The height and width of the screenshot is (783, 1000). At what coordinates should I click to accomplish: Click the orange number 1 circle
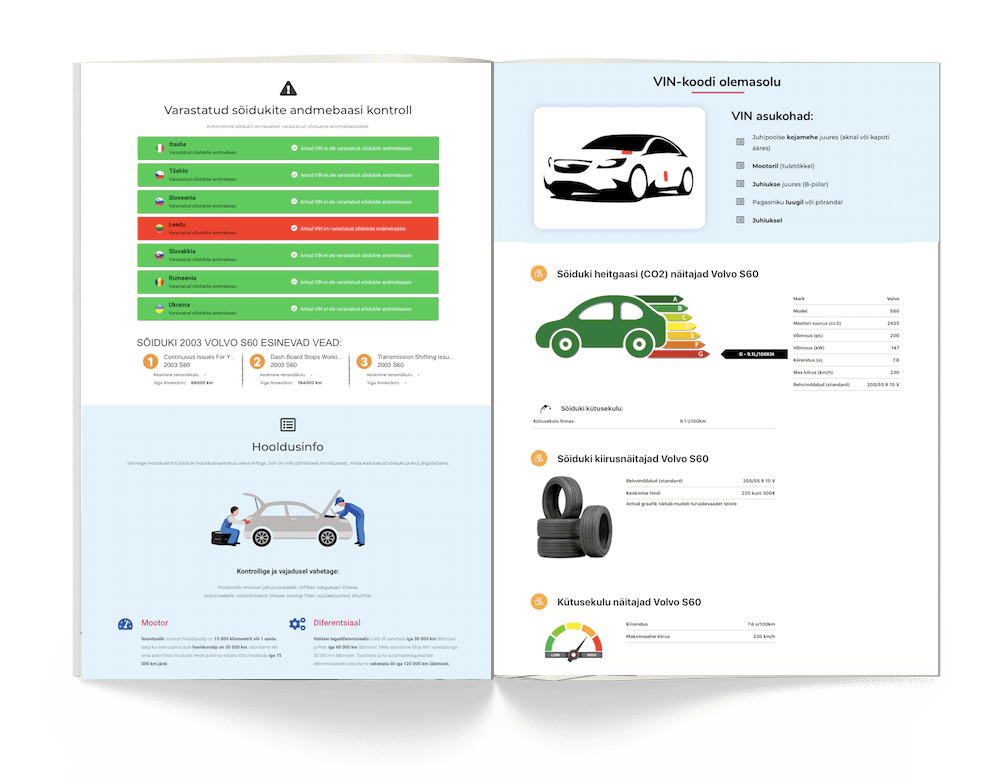(151, 362)
